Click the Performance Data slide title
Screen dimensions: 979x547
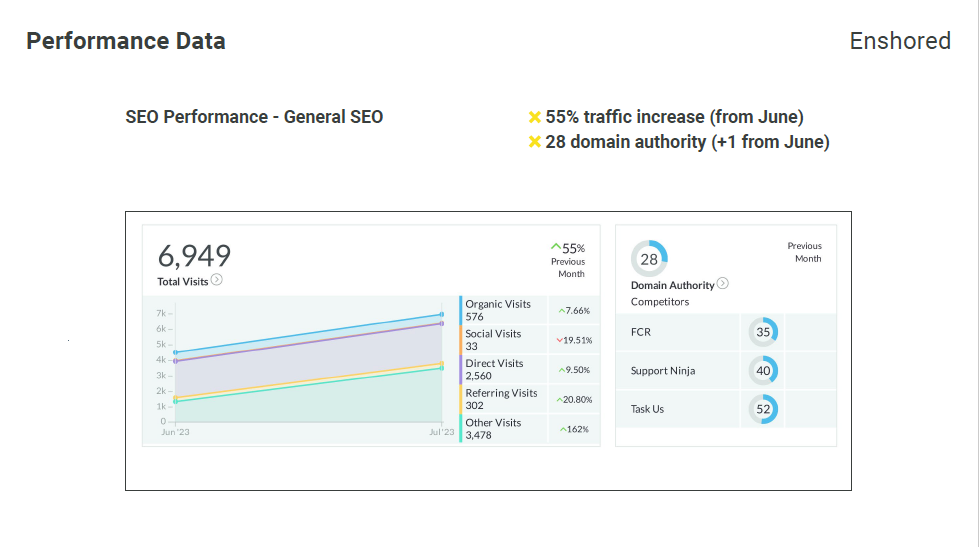pyautogui.click(x=126, y=41)
